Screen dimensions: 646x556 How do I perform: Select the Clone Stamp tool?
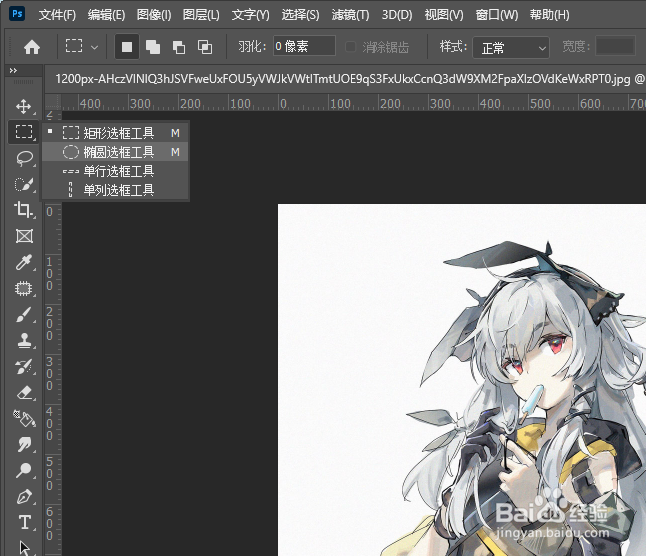24,341
